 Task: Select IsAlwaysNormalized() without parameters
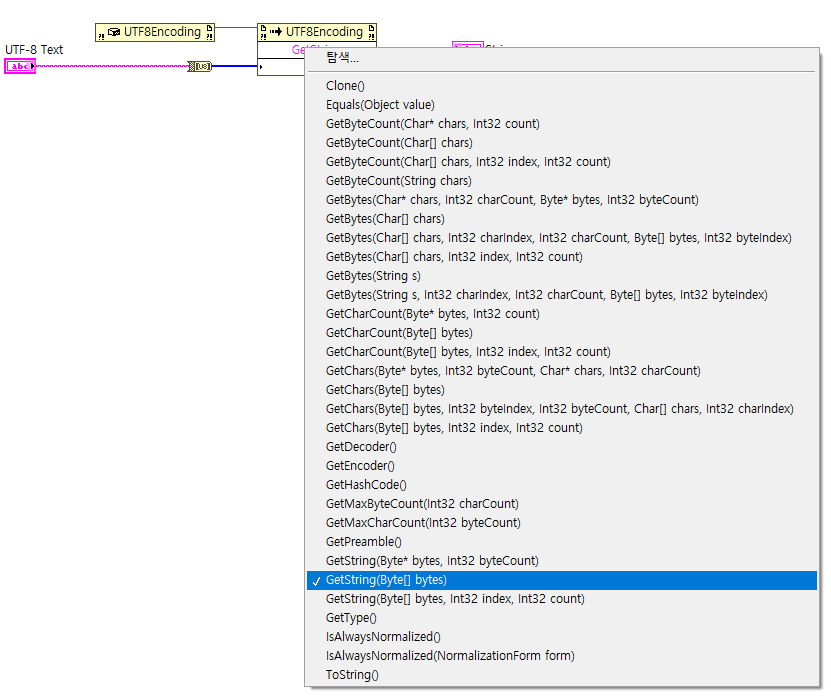coord(562,637)
